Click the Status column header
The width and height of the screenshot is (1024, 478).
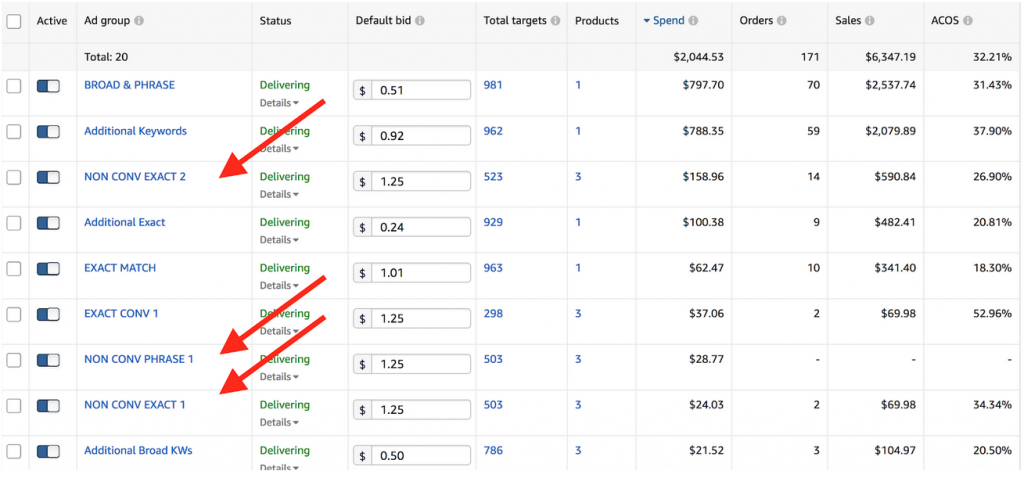276,21
